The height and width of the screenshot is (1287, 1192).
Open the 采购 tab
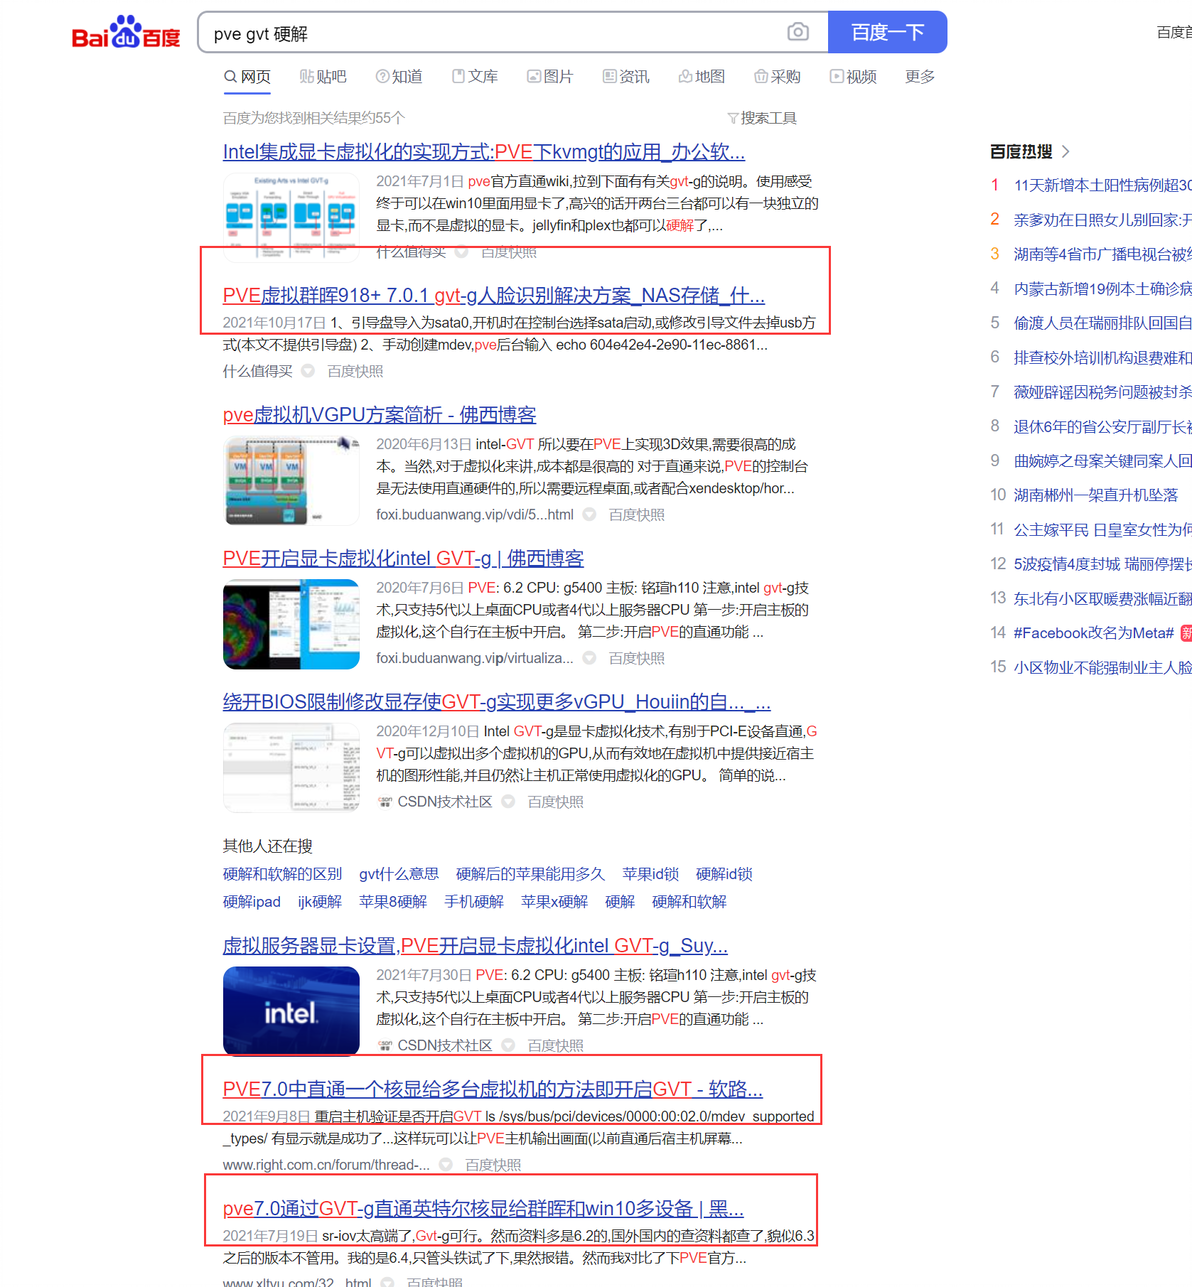(777, 77)
